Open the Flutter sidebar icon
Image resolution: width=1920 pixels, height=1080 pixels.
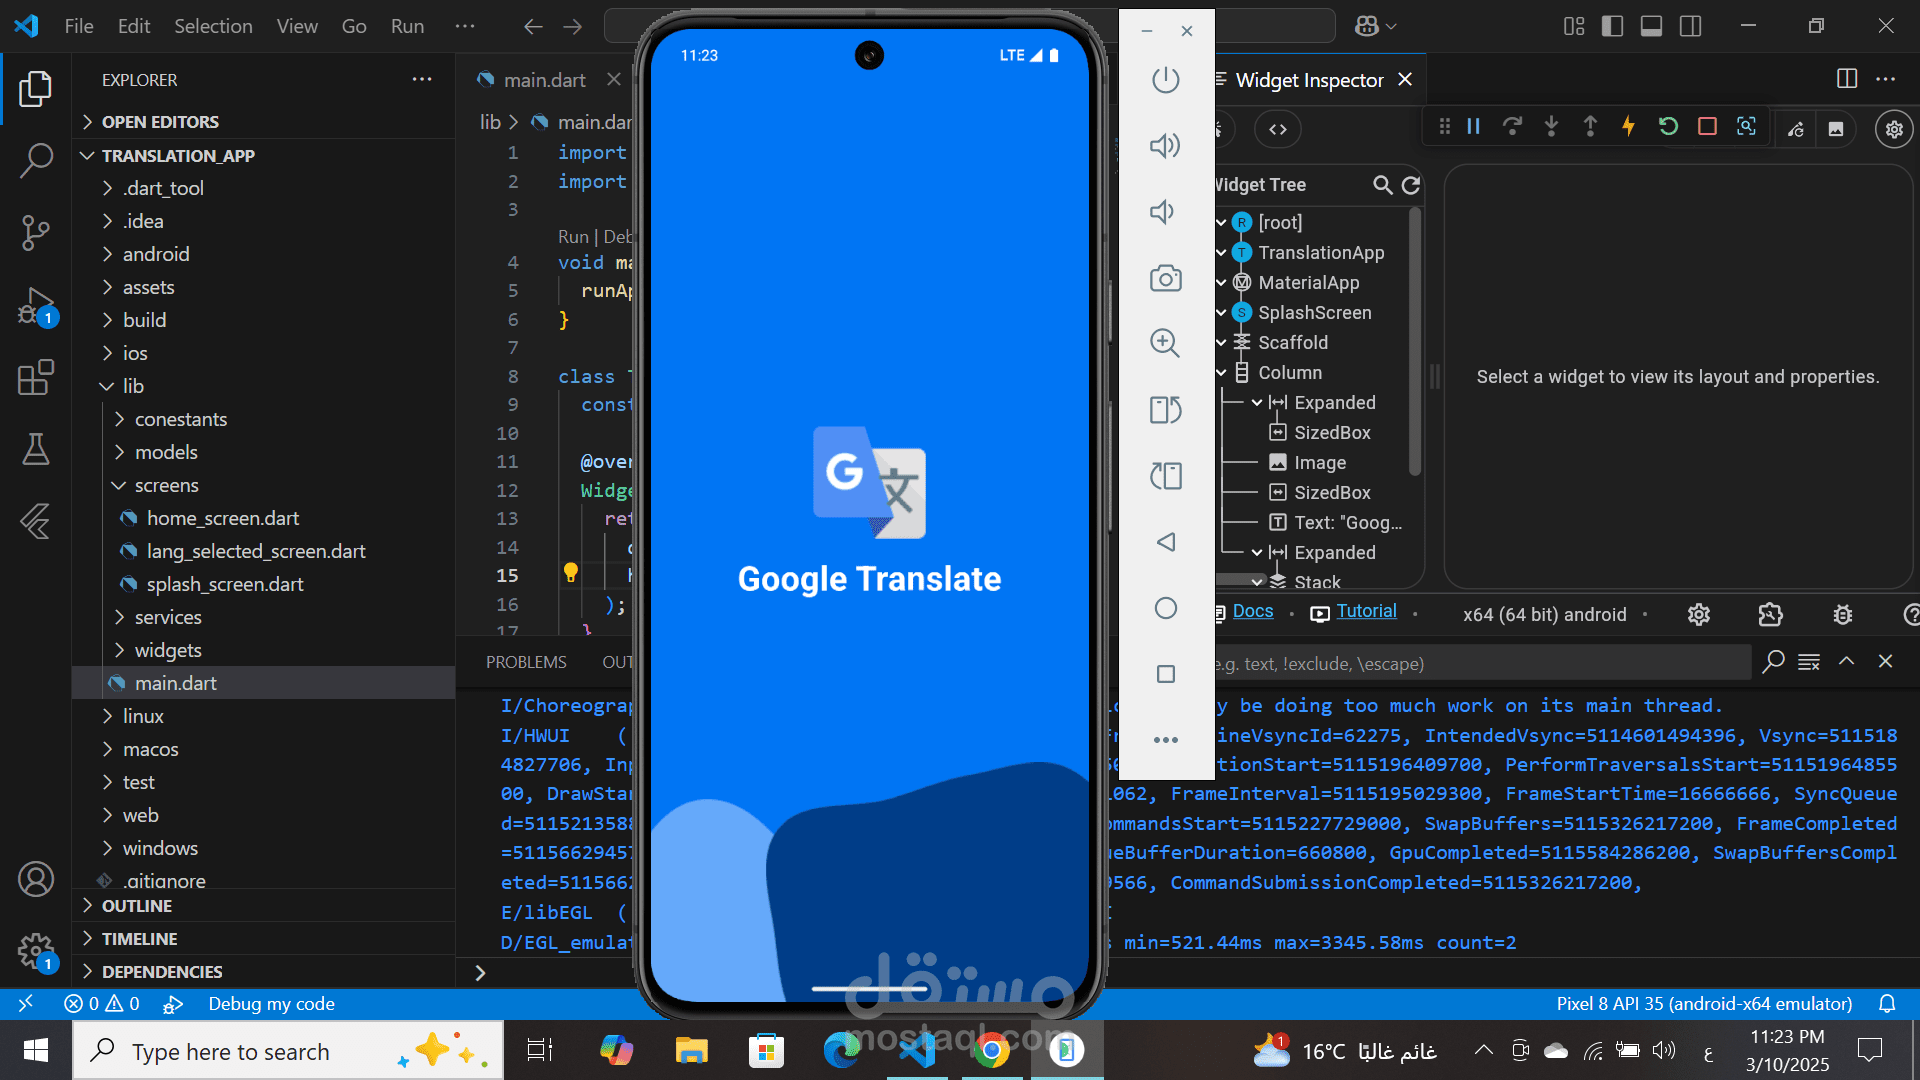coord(36,521)
